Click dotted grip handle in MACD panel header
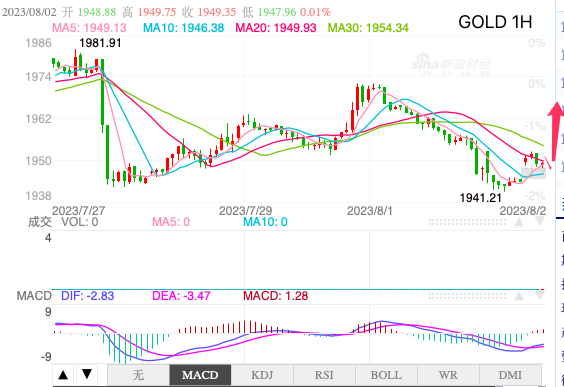The width and height of the screenshot is (564, 387). click(x=467, y=296)
